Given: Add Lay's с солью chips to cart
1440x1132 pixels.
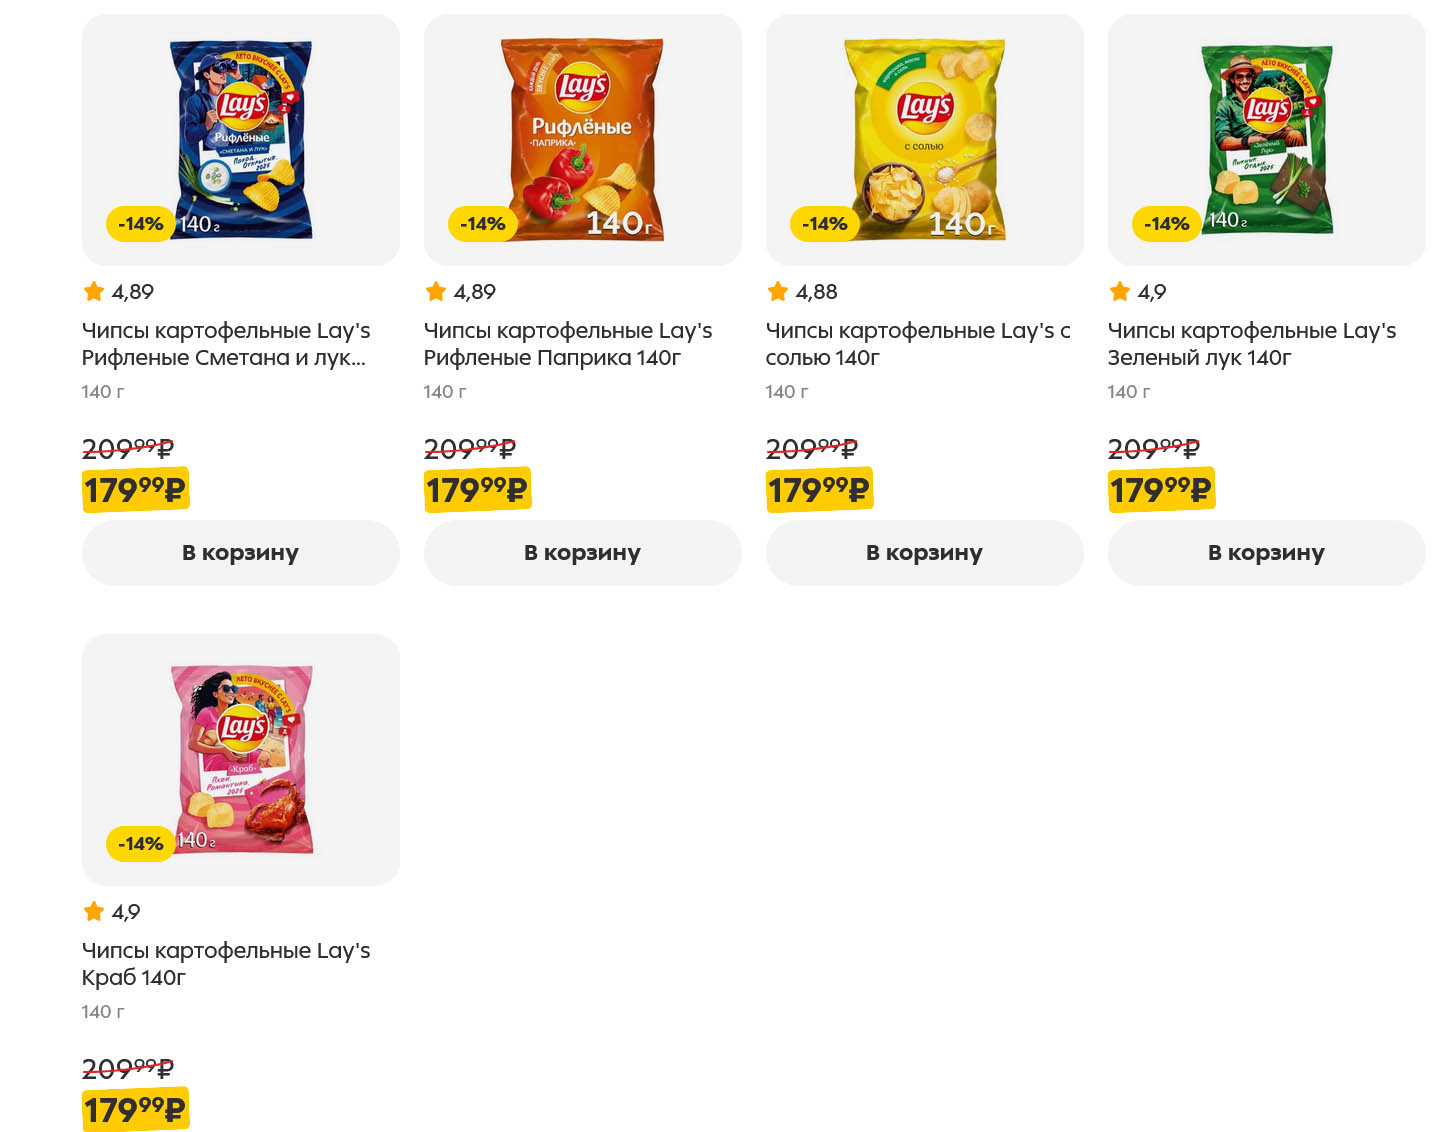Looking at the screenshot, I should 924,552.
